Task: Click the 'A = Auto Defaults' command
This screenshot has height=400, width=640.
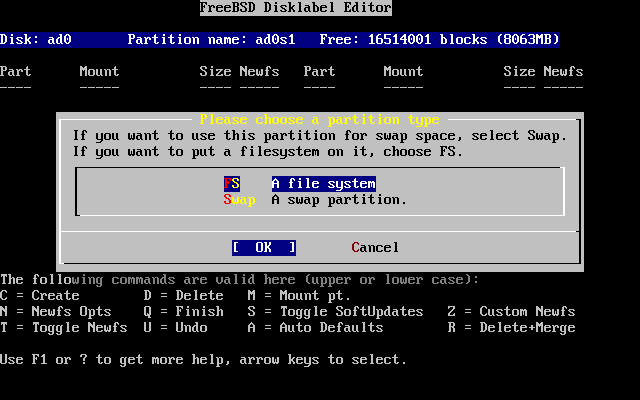Action: click(315, 327)
